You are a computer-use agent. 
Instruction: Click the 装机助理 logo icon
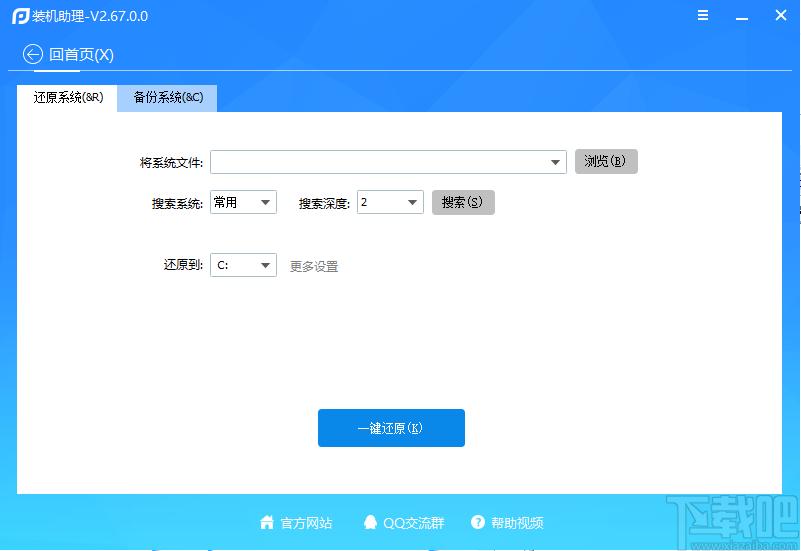pos(20,16)
